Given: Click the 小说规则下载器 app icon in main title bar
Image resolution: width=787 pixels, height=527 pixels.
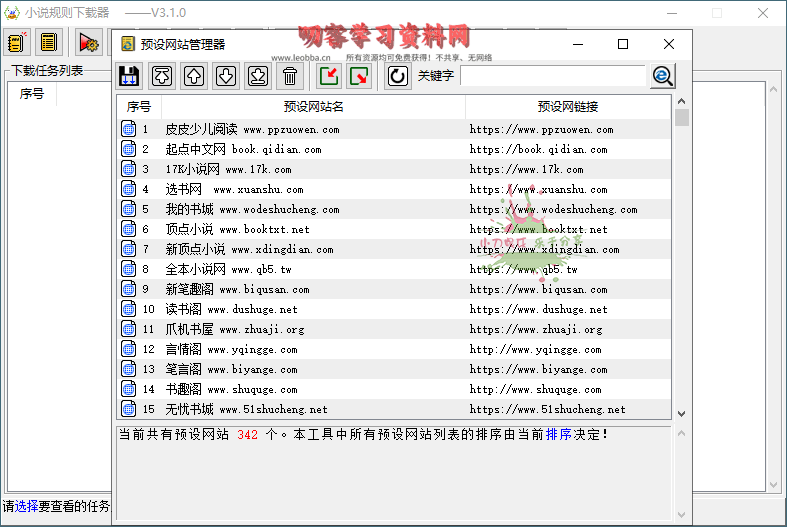Looking at the screenshot, I should tap(12, 13).
